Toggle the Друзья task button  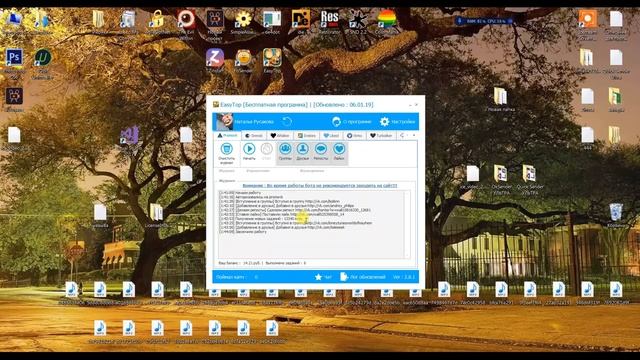click(302, 152)
